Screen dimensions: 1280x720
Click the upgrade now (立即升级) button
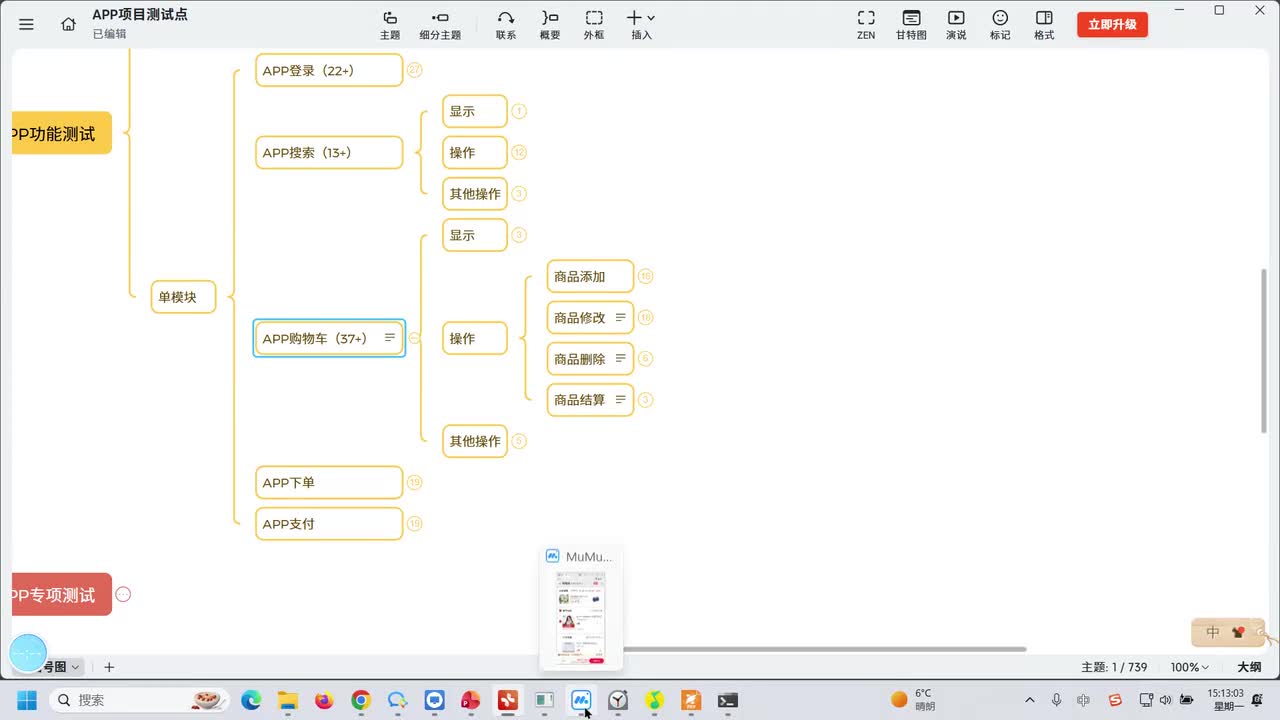1112,25
